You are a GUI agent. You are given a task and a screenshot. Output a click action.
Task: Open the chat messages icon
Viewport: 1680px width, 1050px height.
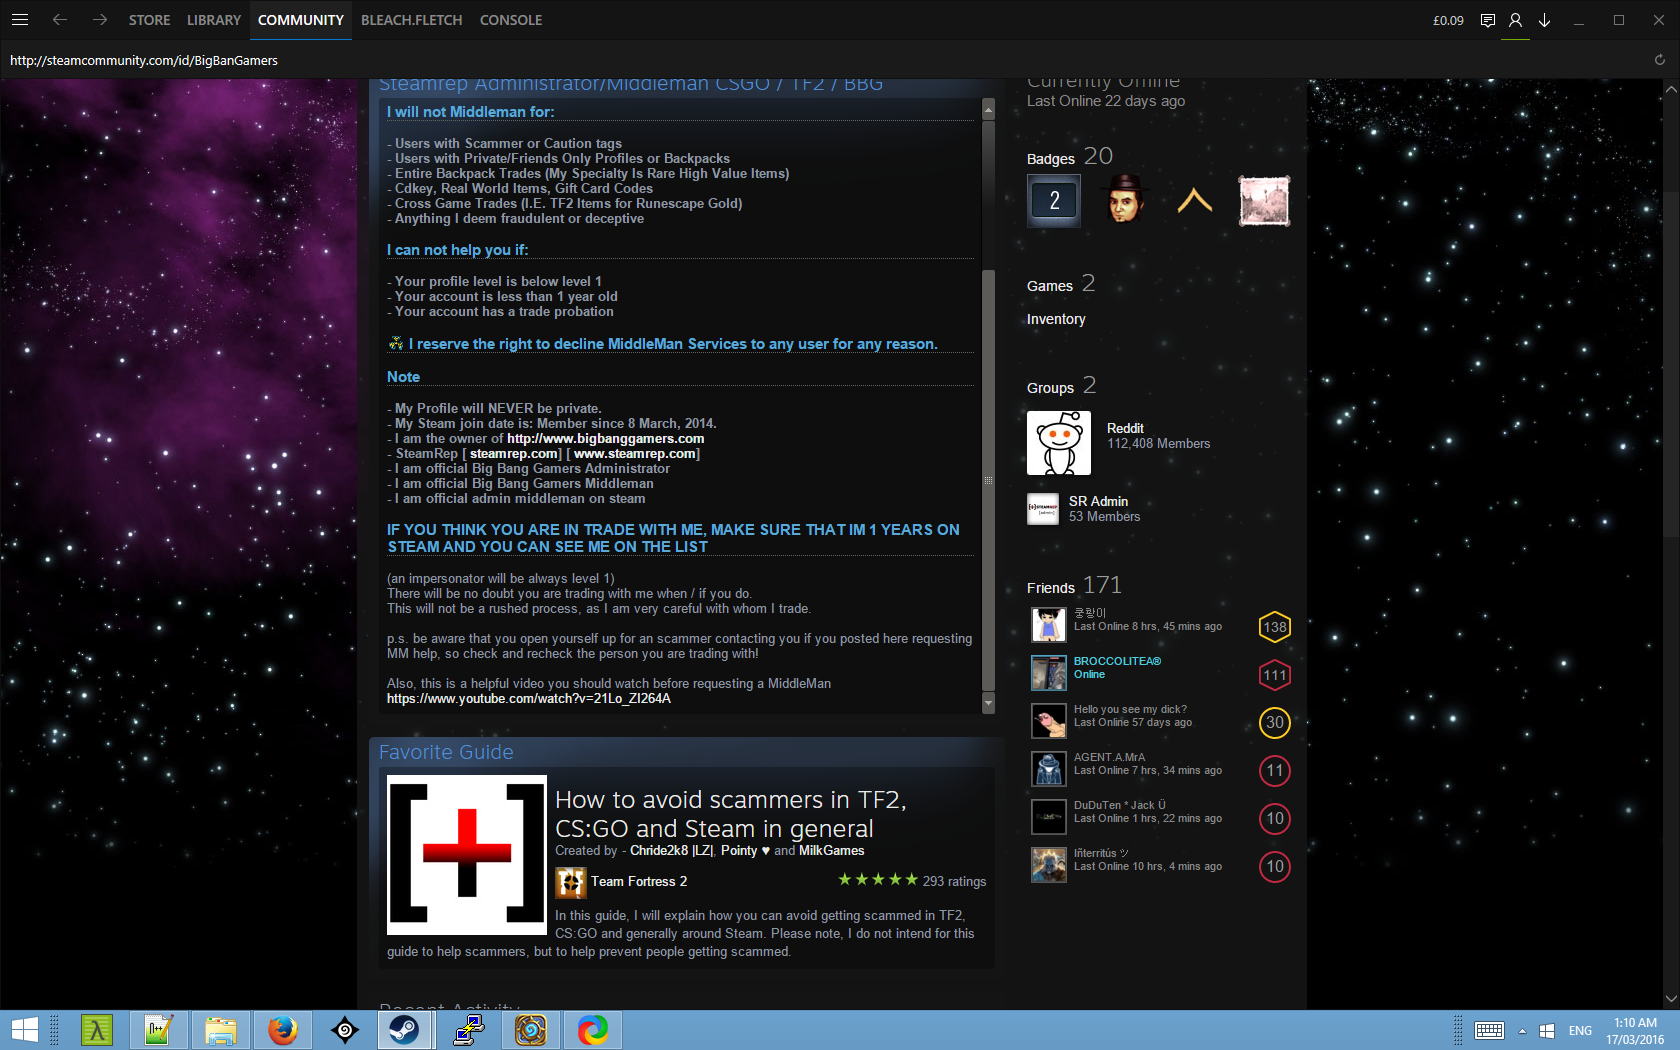(x=1487, y=20)
